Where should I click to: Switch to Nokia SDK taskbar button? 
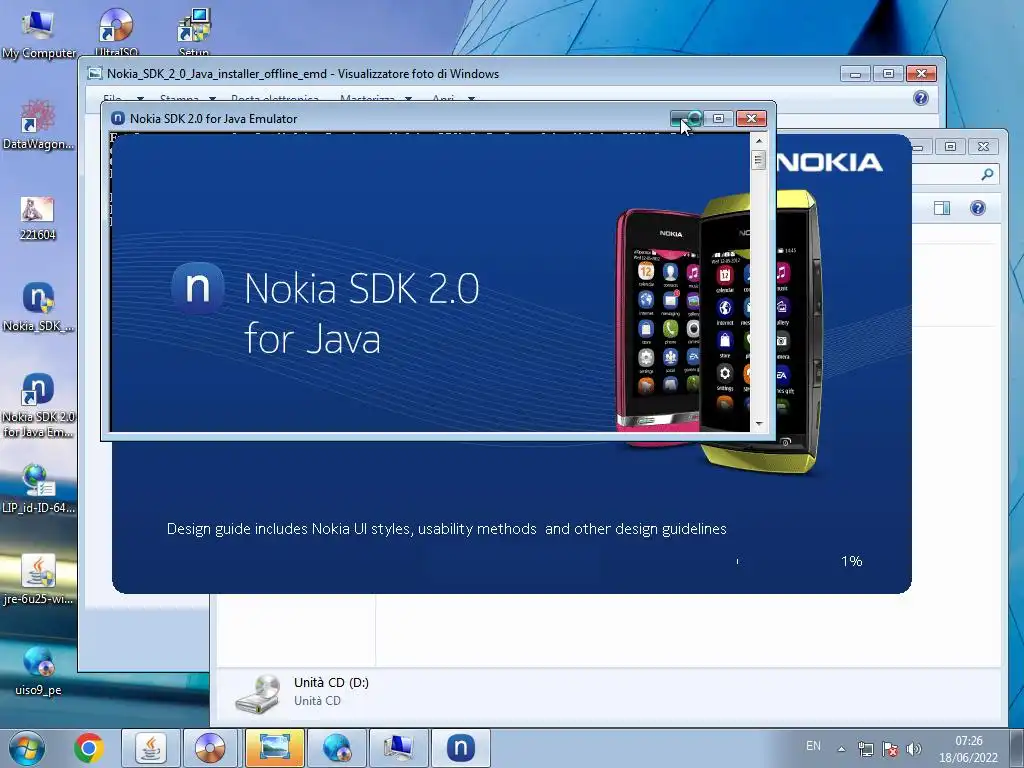tap(460, 748)
